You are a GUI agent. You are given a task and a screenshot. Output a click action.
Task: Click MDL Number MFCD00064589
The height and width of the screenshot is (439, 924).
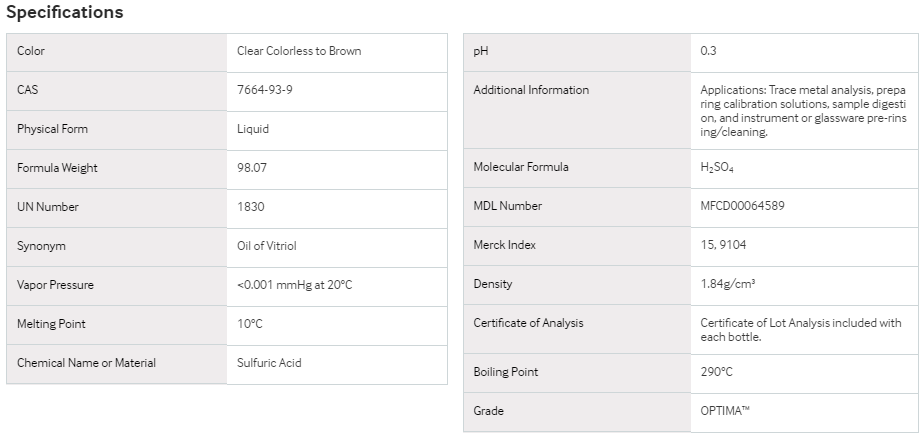coord(742,206)
